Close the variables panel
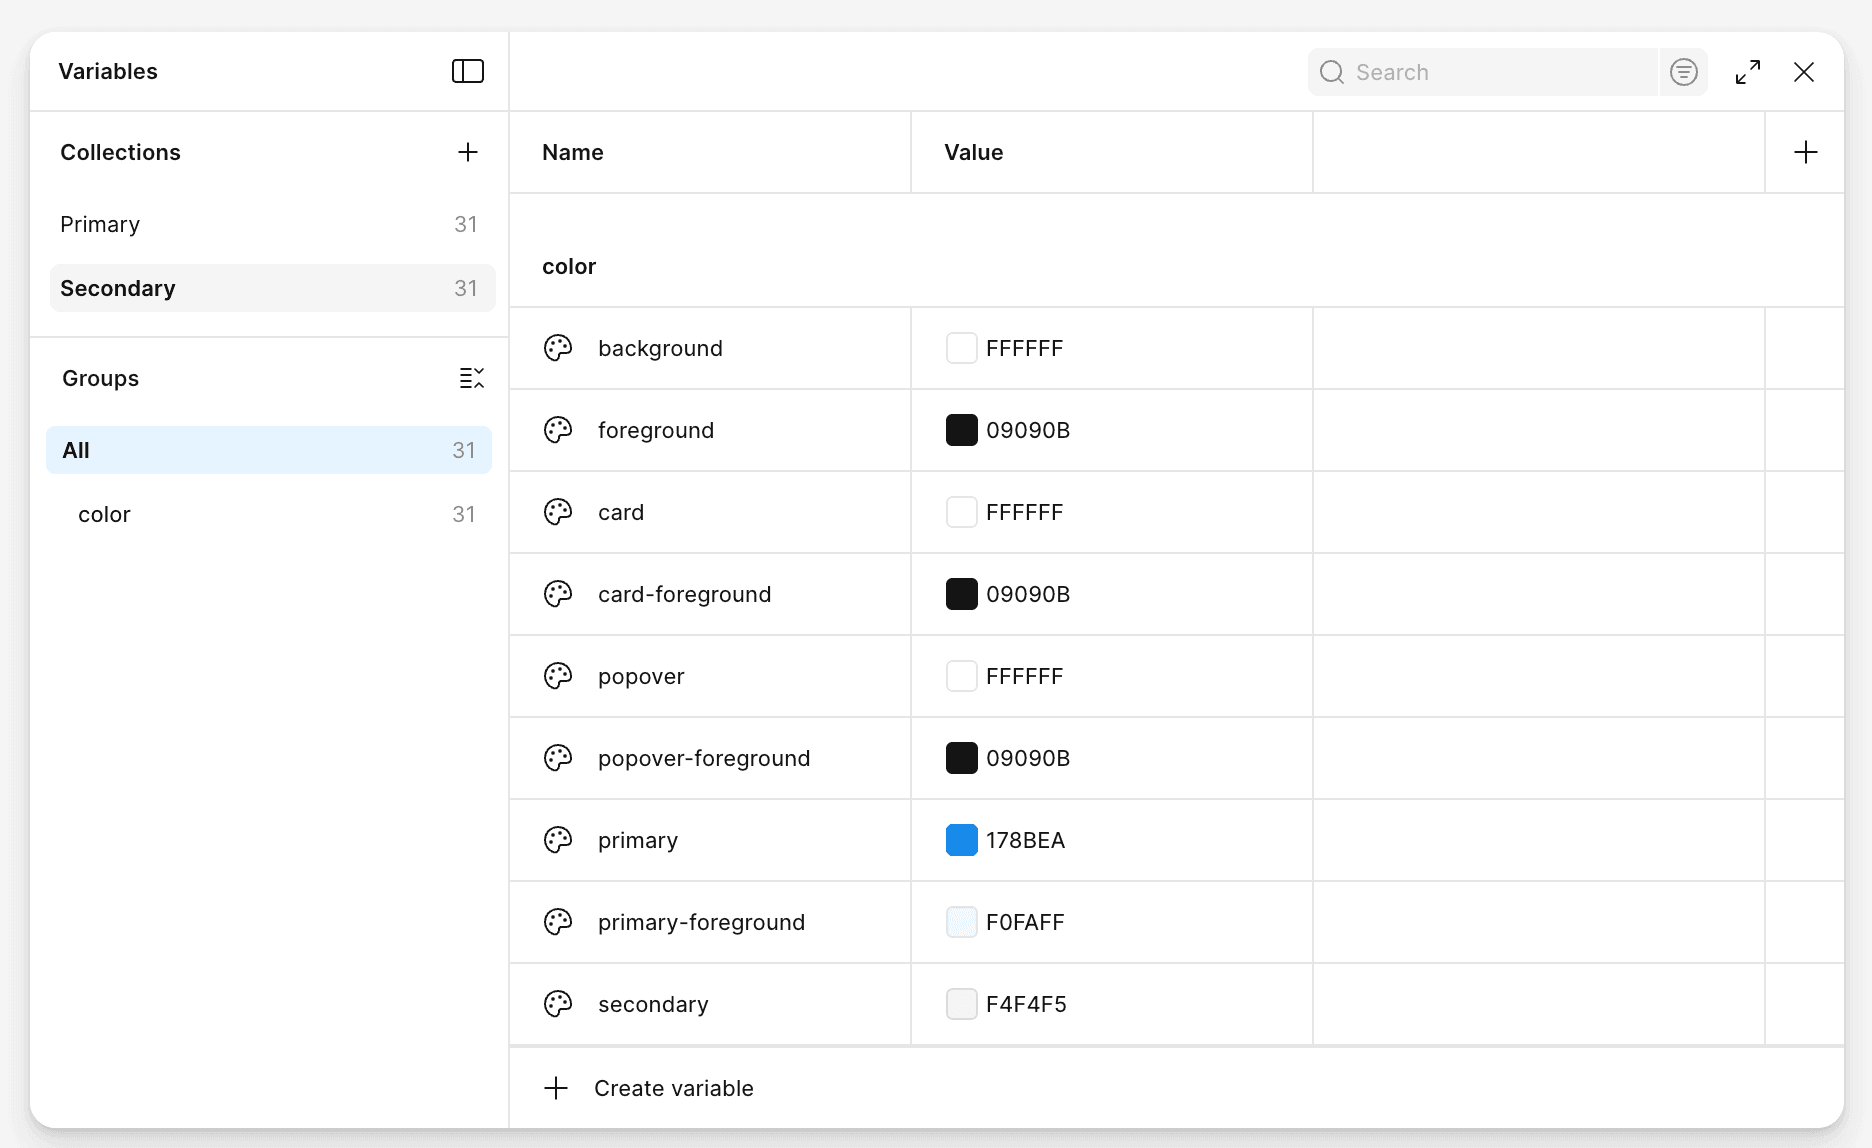This screenshot has width=1872, height=1148. (x=1804, y=72)
